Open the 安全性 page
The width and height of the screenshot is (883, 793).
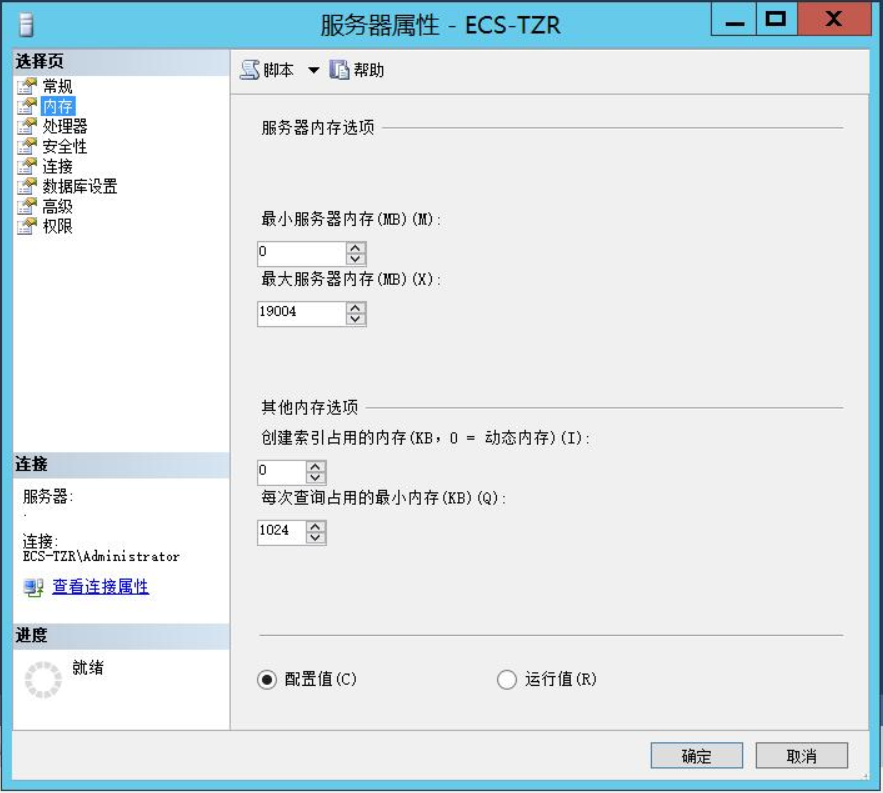point(65,146)
